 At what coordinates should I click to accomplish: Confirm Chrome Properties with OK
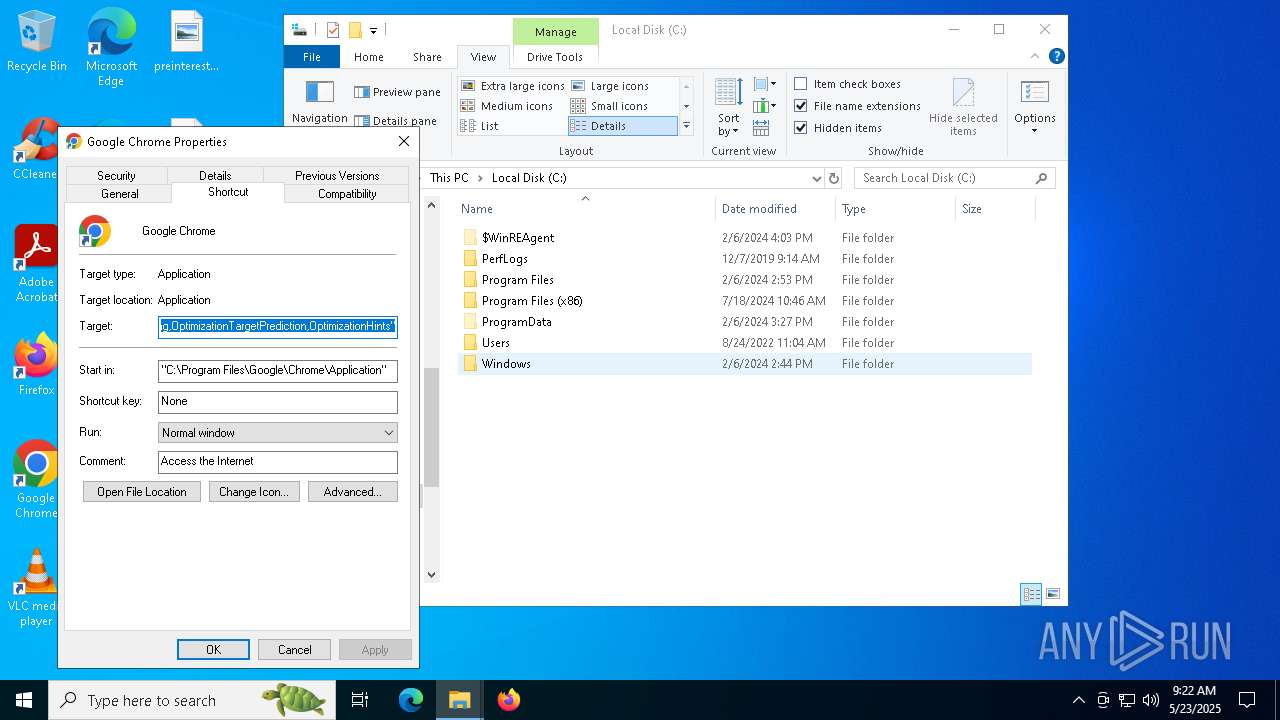coord(213,650)
